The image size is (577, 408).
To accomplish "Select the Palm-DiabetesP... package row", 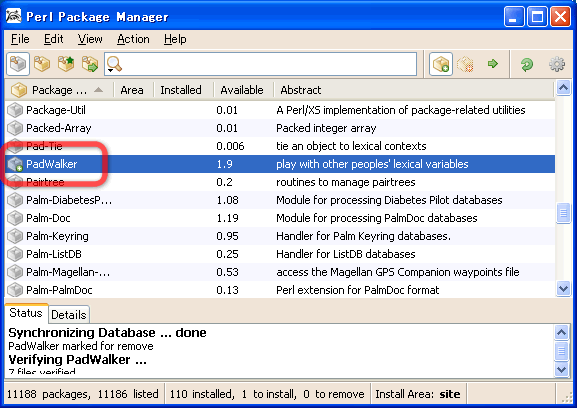I will 280,200.
